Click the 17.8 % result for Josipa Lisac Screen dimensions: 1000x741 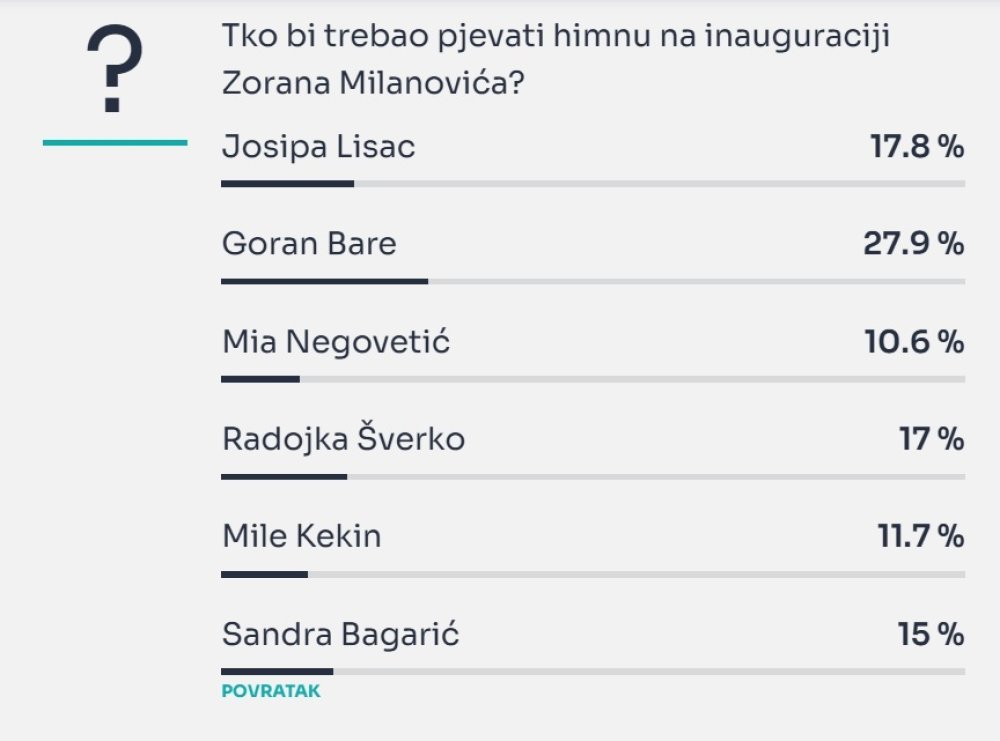point(917,147)
